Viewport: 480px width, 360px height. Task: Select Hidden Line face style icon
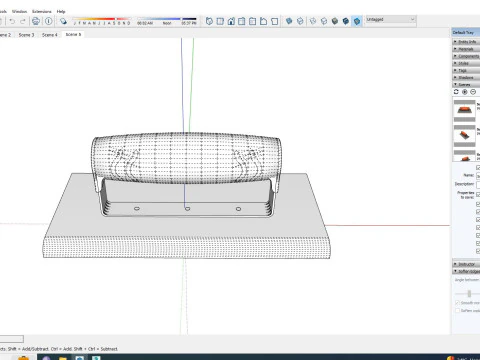point(324,21)
